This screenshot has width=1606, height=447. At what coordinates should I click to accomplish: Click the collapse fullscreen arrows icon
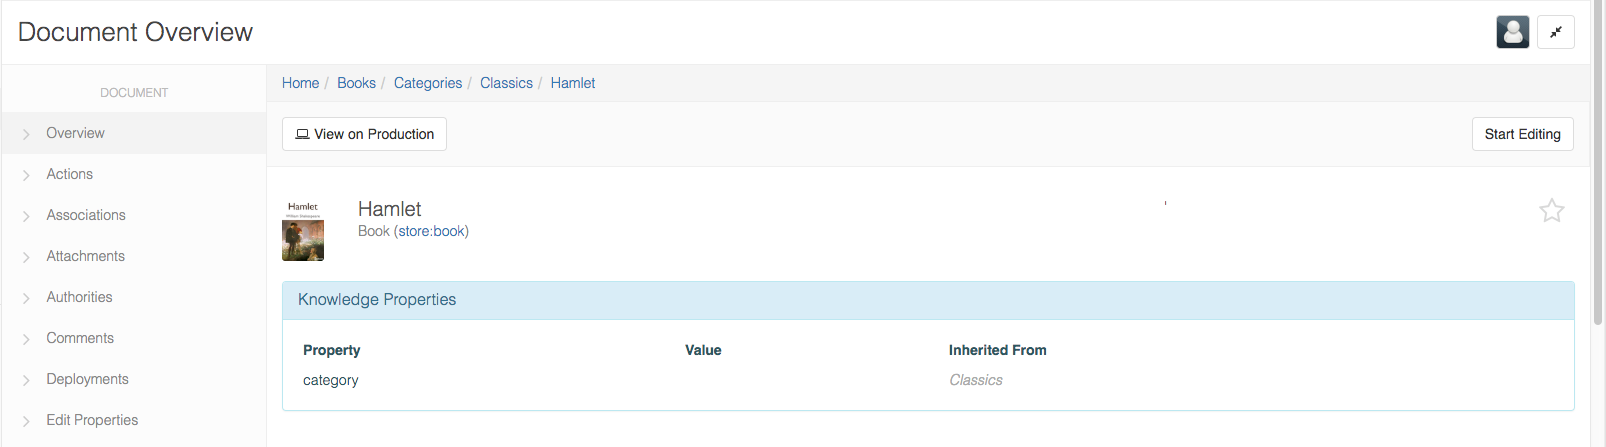tap(1556, 32)
